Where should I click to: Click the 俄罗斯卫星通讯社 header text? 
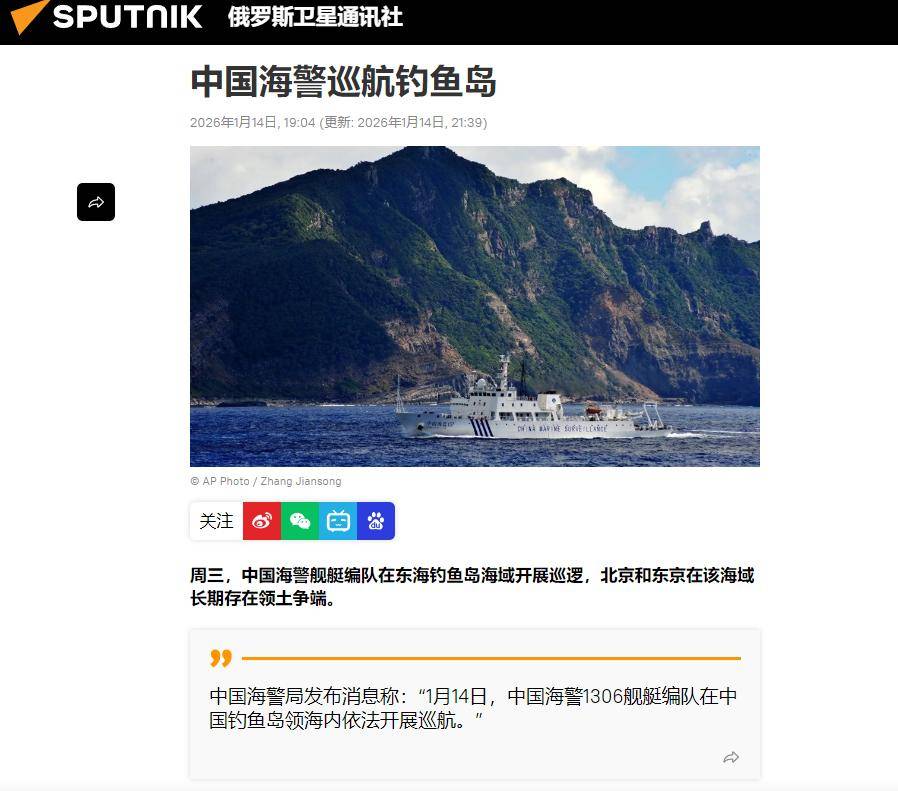315,17
